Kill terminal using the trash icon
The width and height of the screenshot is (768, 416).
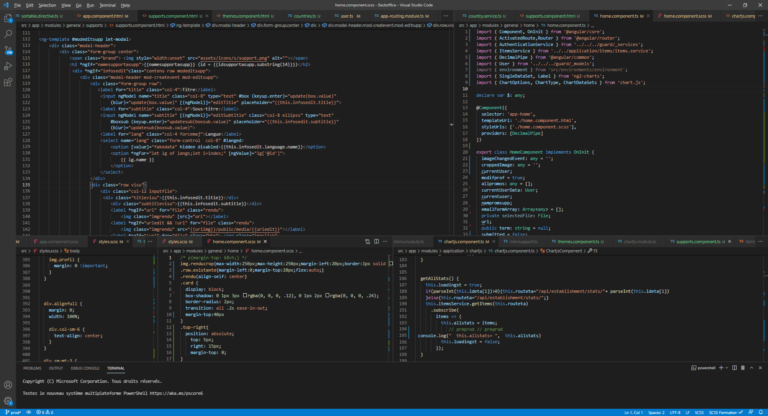743,367
